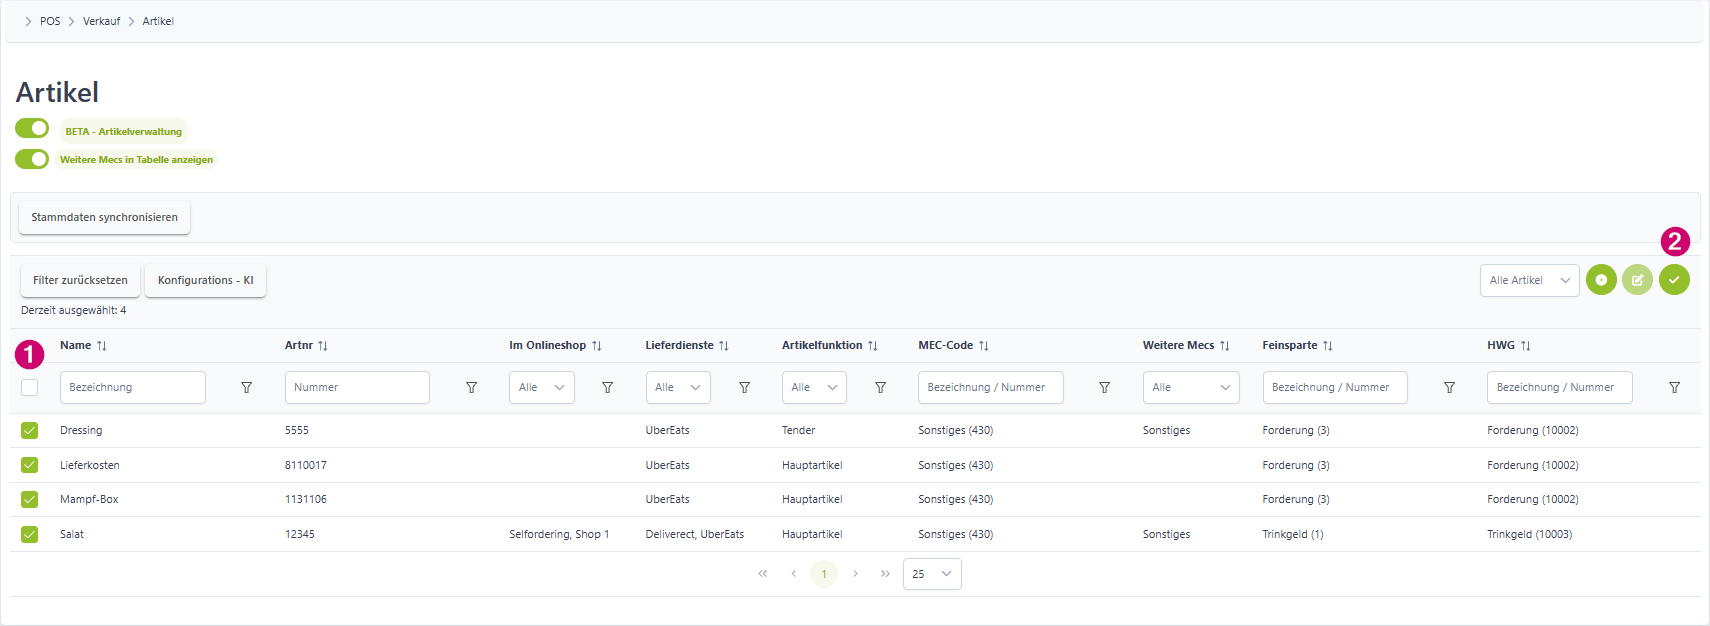Click Konfigurations - KI button
Screen dimensions: 1710x626
pos(205,280)
